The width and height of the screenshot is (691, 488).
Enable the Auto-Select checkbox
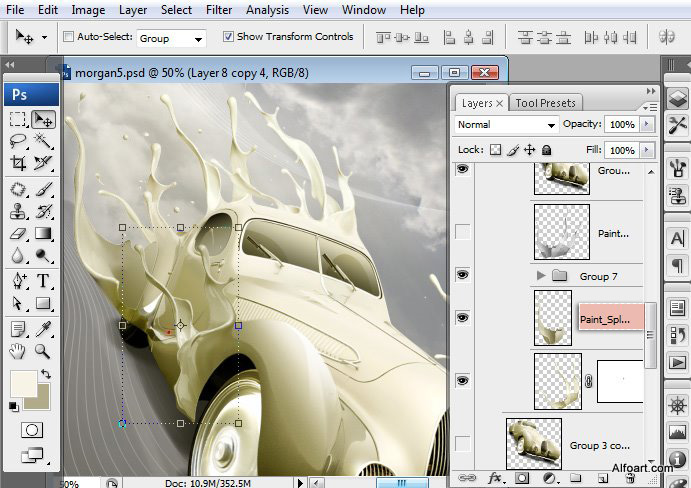point(68,37)
